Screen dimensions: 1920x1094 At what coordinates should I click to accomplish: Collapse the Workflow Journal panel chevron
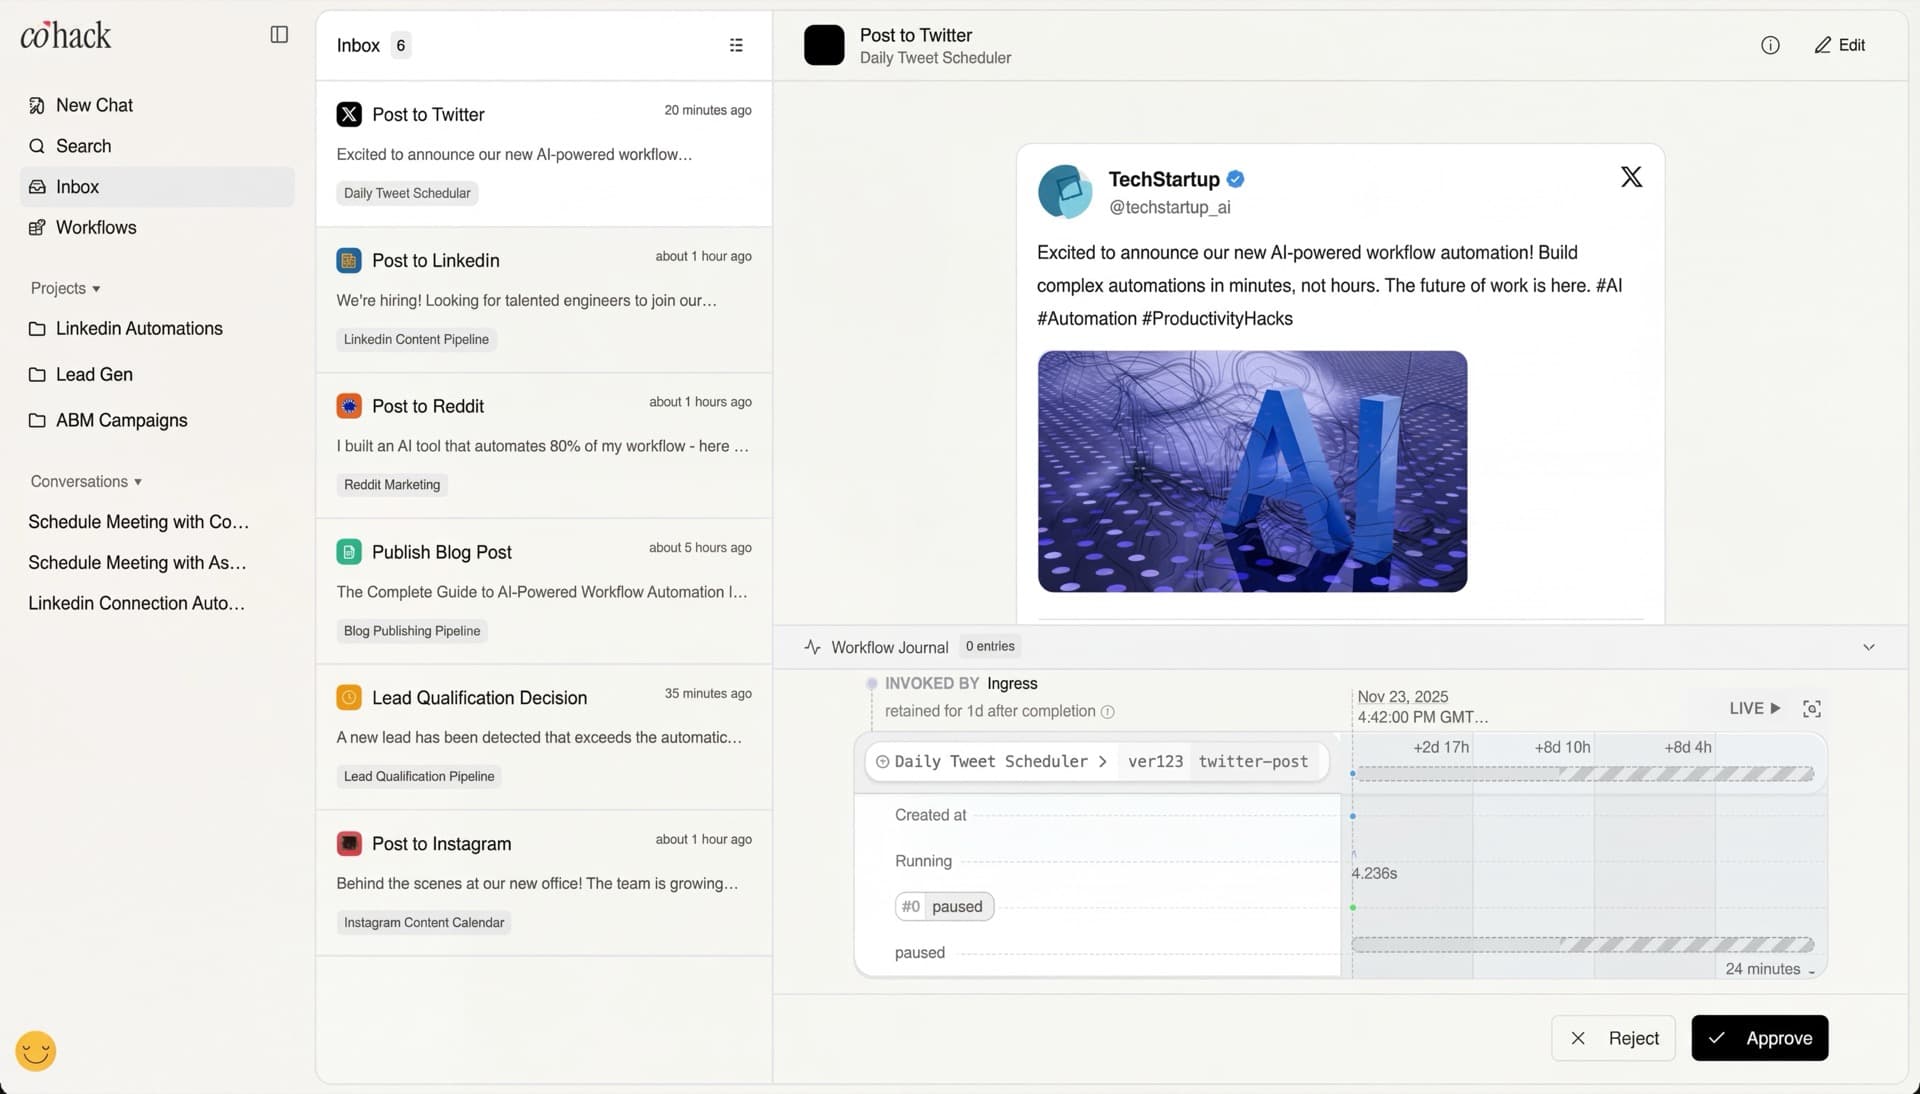click(x=1868, y=647)
